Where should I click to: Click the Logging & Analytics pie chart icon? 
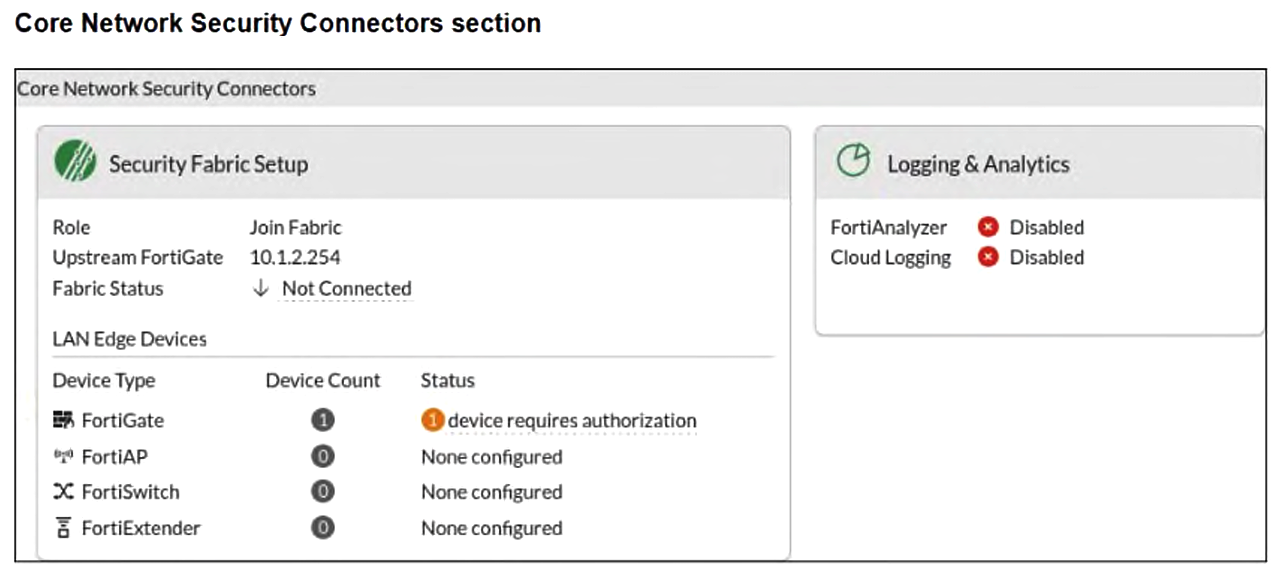tap(853, 163)
